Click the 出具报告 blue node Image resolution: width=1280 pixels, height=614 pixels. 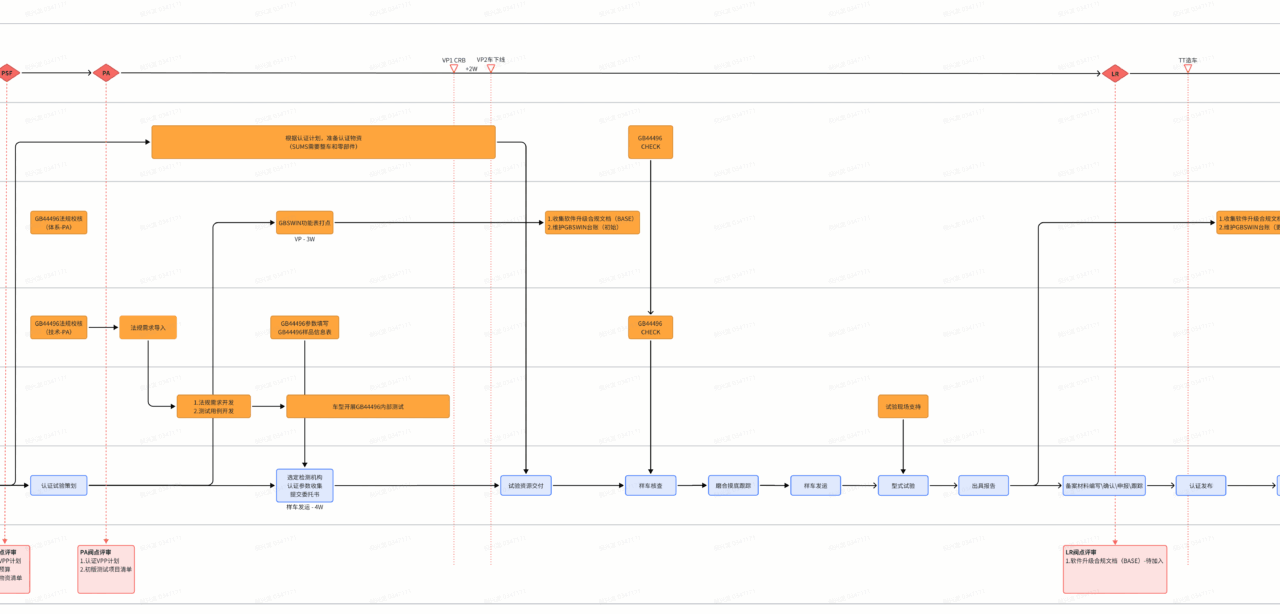[983, 485]
